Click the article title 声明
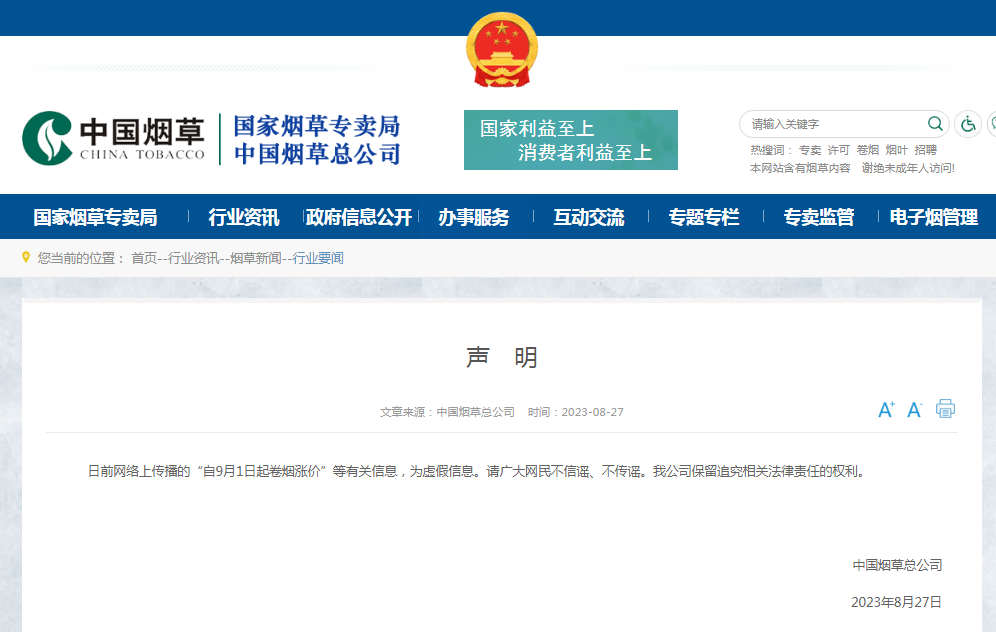Screen dimensions: 996x632 tap(502, 357)
